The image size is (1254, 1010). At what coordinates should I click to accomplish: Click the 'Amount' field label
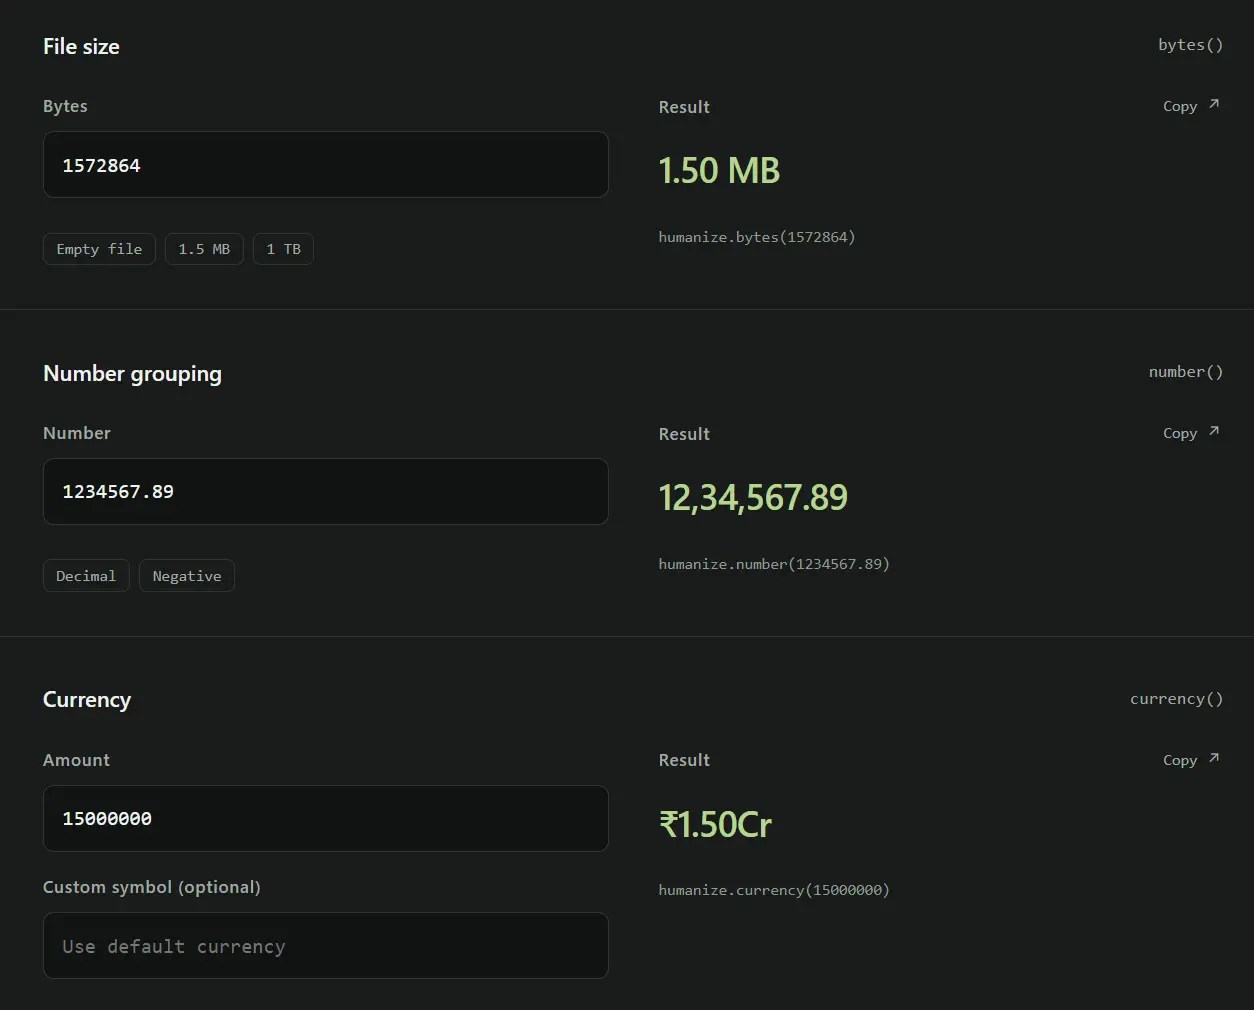(76, 760)
